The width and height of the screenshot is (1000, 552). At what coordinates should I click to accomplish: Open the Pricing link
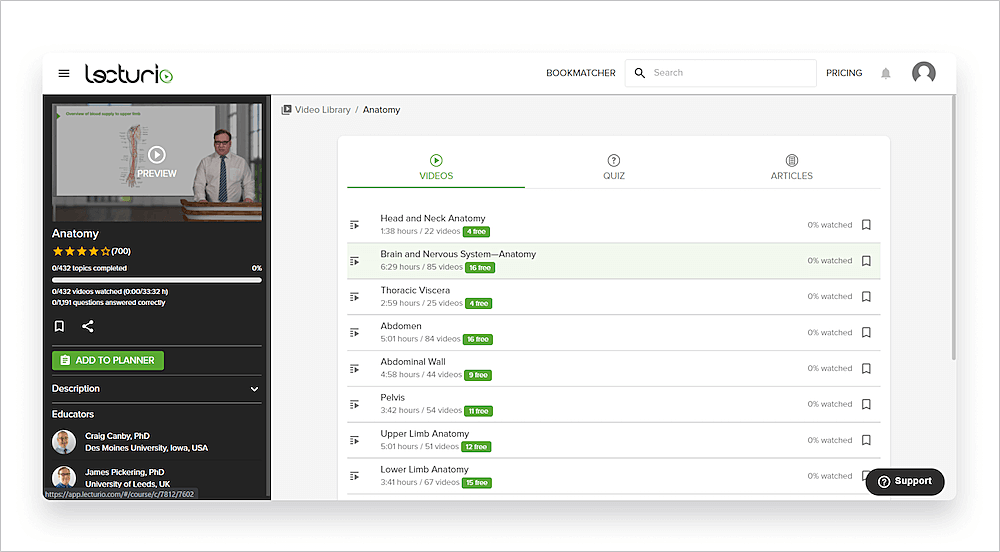[844, 73]
